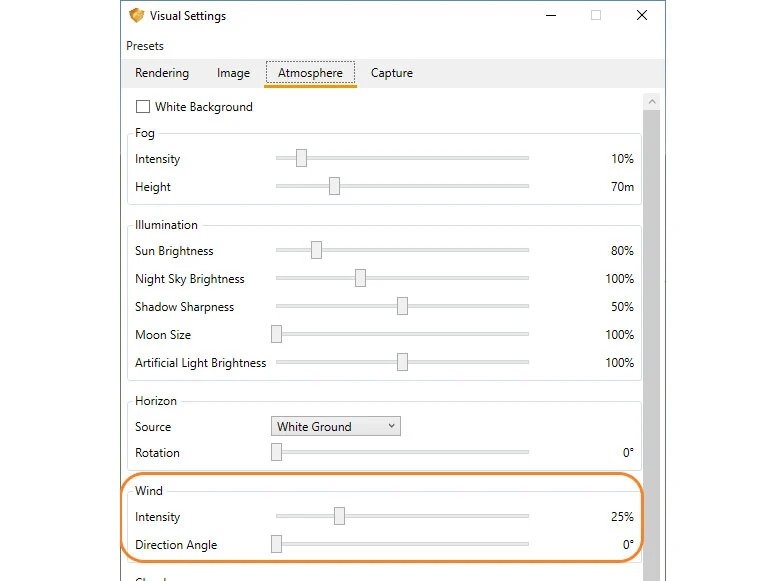The image size is (782, 581).
Task: Open the Presets menu
Action: (x=145, y=46)
